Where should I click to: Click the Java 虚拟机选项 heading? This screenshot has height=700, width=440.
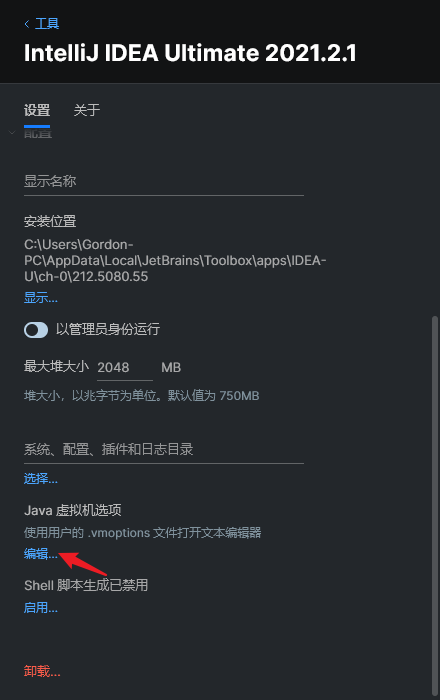pyautogui.click(x=73, y=510)
